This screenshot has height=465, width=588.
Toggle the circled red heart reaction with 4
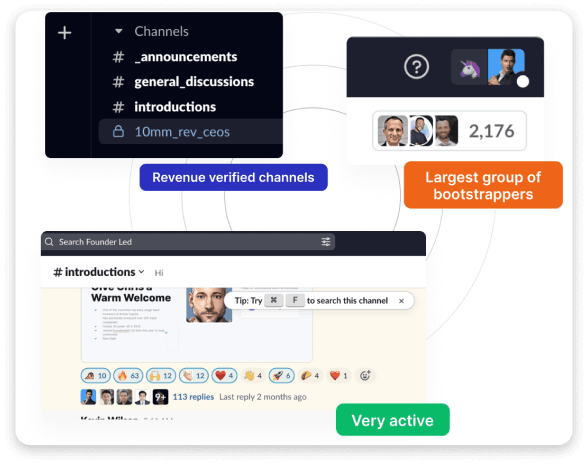point(225,375)
